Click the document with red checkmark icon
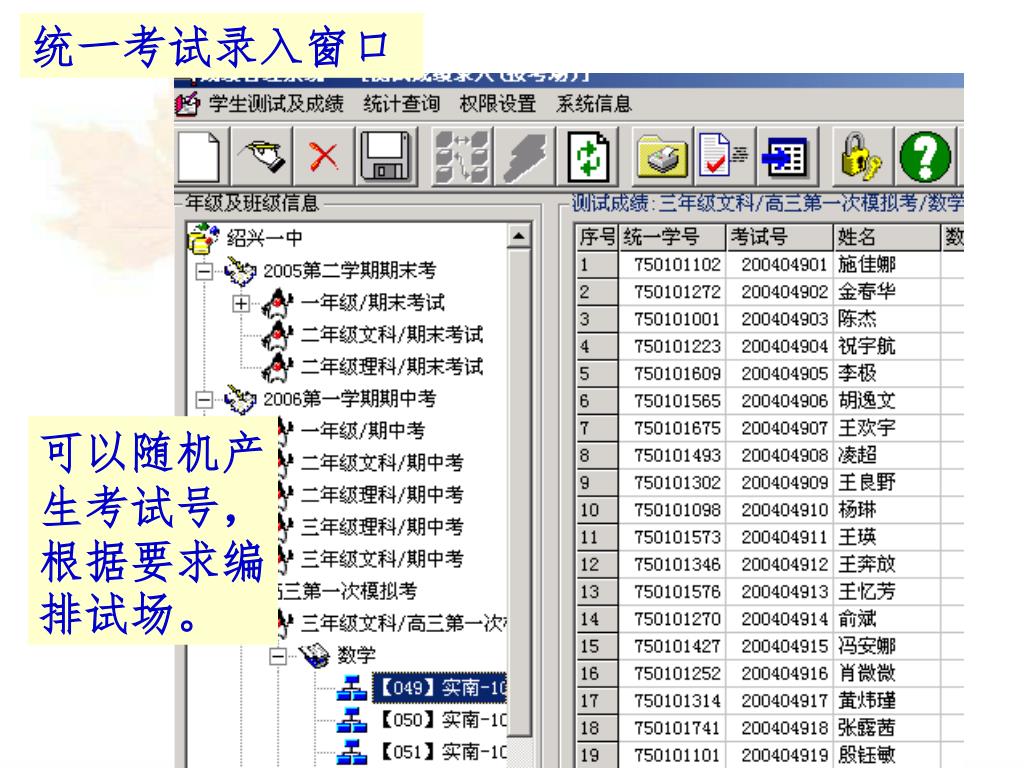The image size is (1024, 768). pyautogui.click(x=722, y=157)
